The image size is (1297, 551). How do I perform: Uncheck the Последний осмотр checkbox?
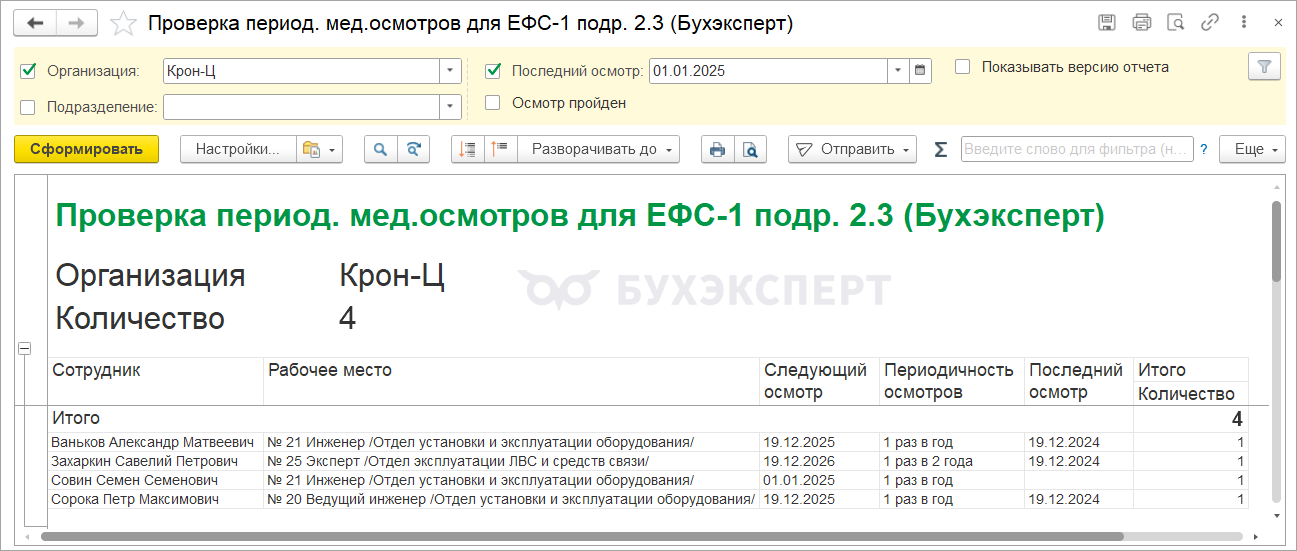(x=493, y=70)
